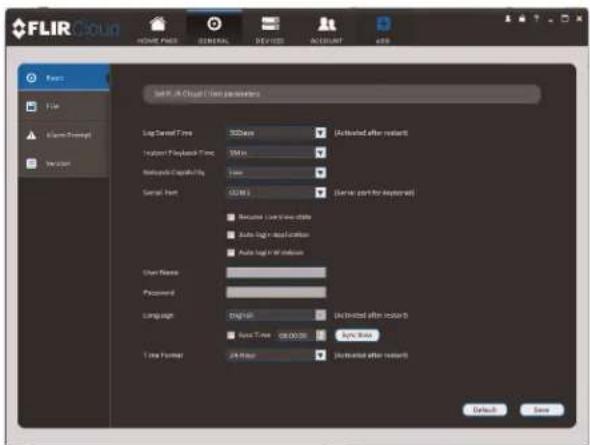
Task: Click into the User Name field
Action: point(276,273)
